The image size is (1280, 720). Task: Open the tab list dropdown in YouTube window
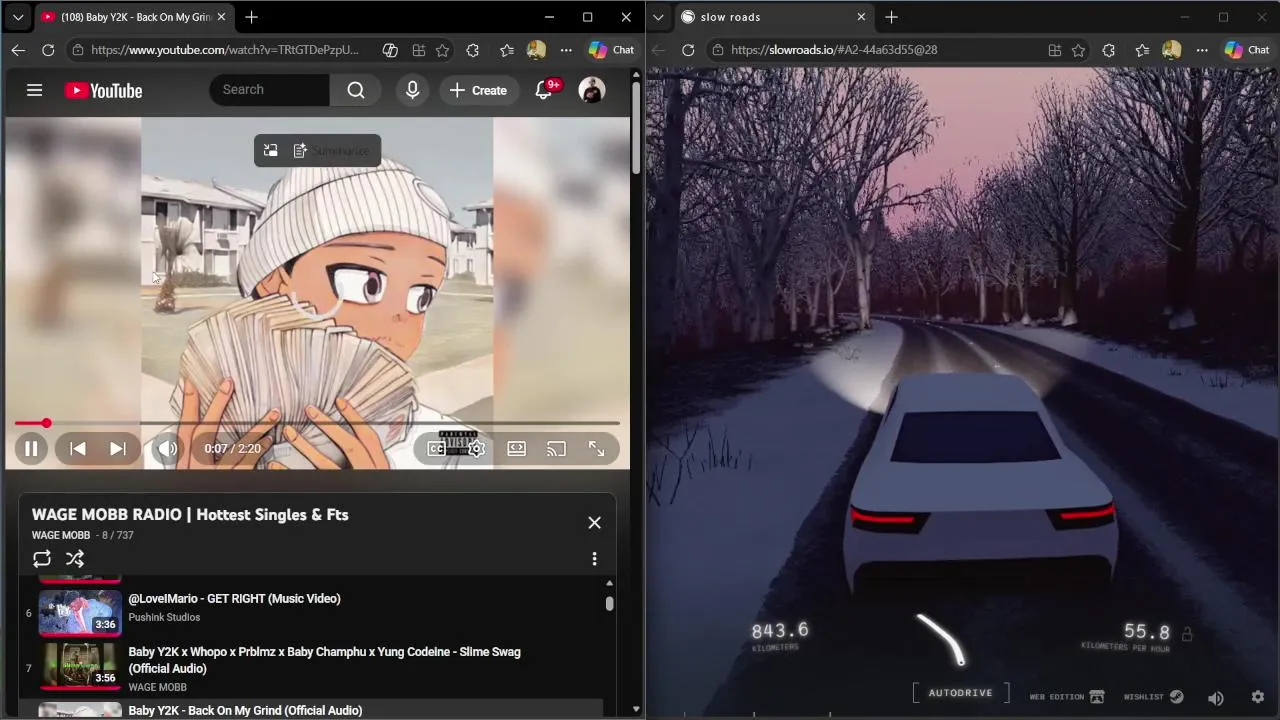coord(18,17)
